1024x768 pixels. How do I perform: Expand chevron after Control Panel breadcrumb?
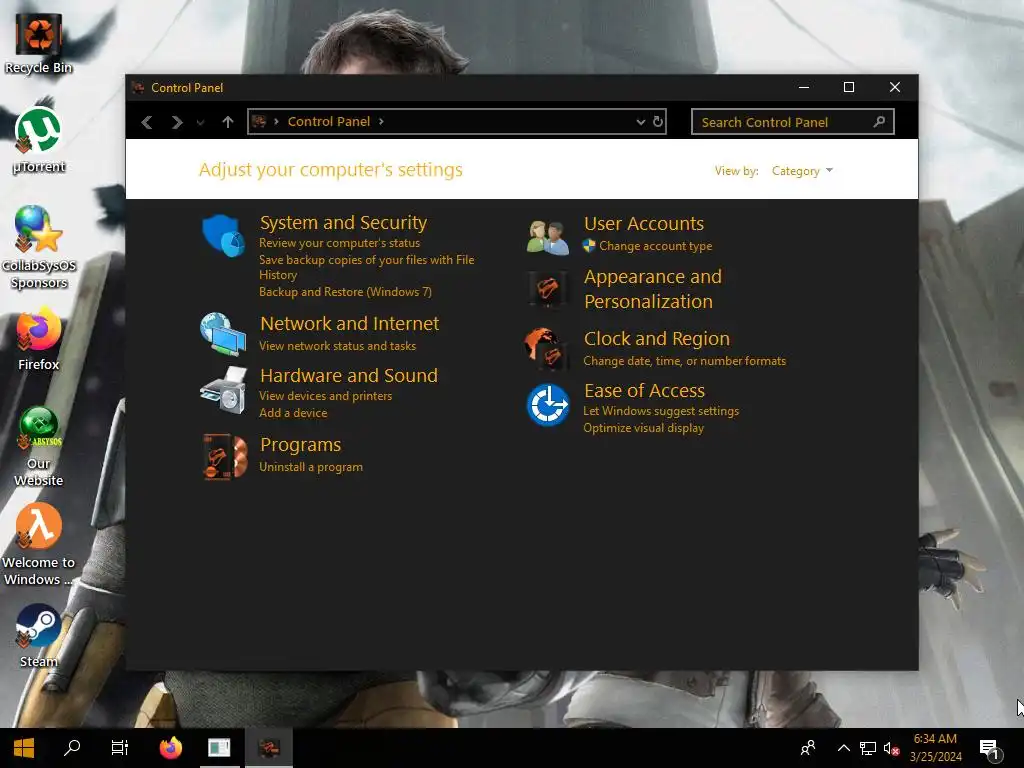381,121
